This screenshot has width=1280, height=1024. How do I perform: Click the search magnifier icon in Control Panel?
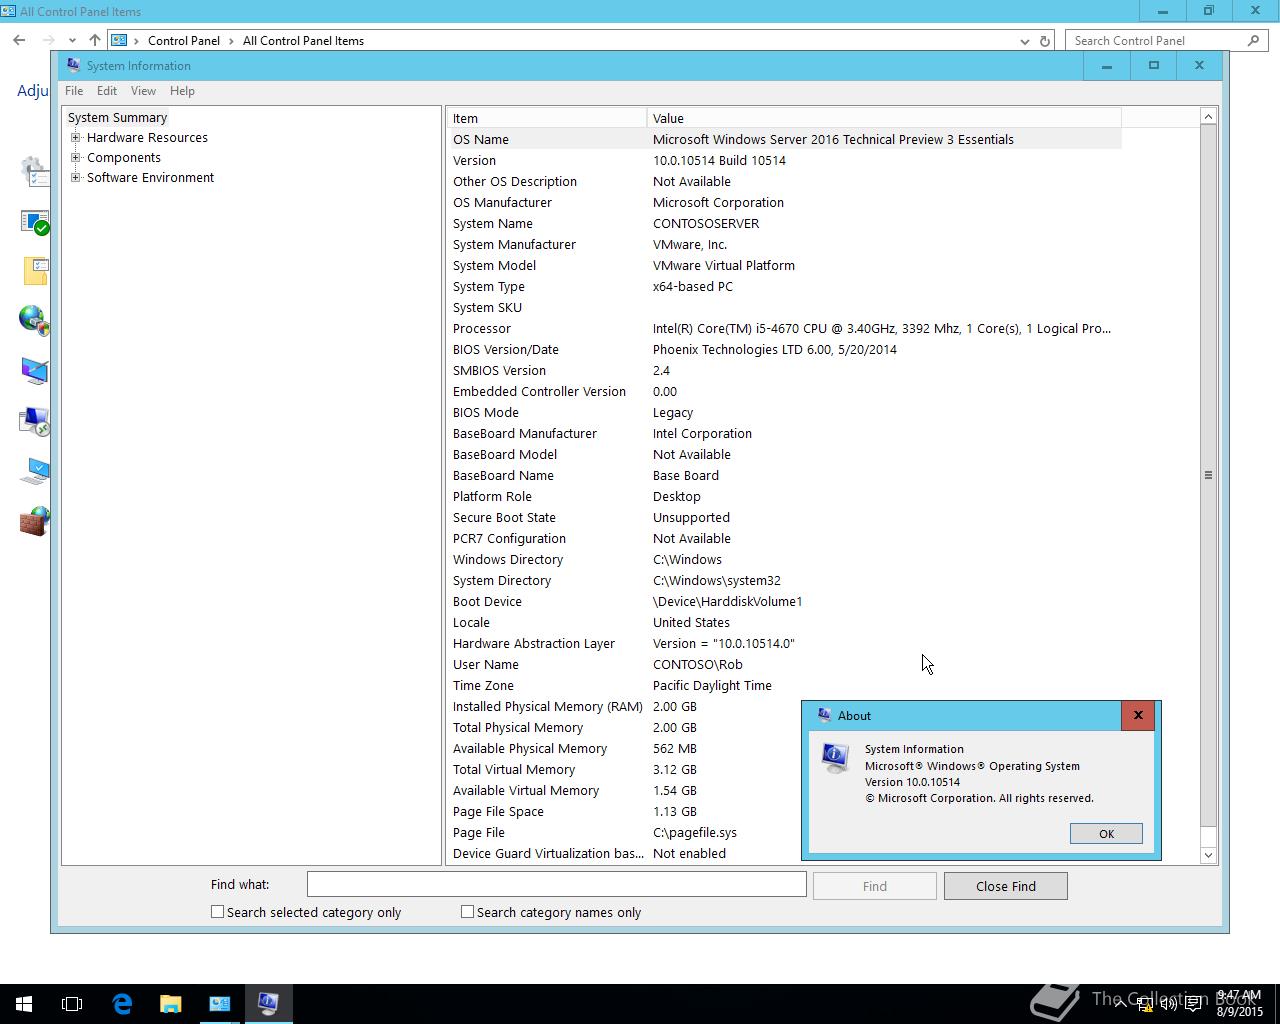click(1254, 41)
